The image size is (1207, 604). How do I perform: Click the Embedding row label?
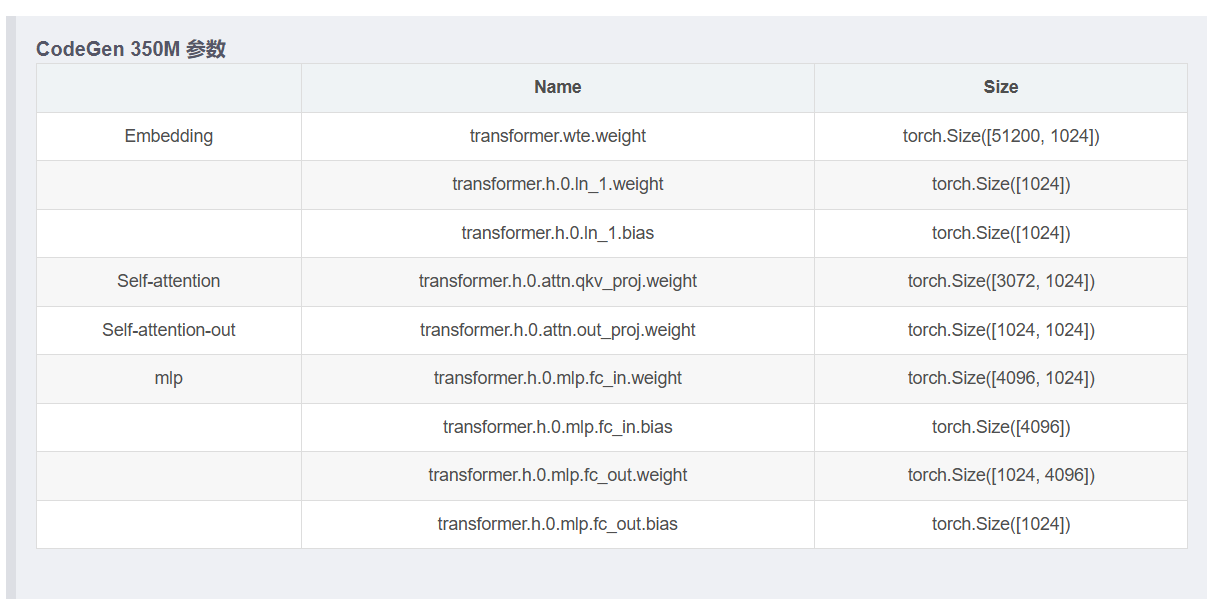(x=169, y=136)
